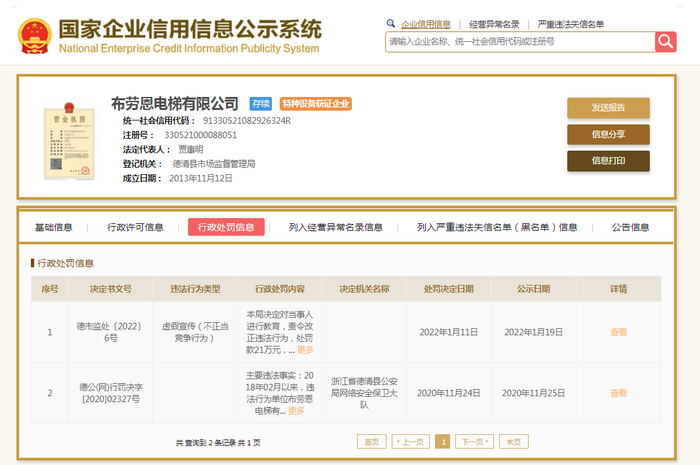Select the 严重违法失信名单 search category
Viewport: 700px width, 465px height.
(x=570, y=23)
